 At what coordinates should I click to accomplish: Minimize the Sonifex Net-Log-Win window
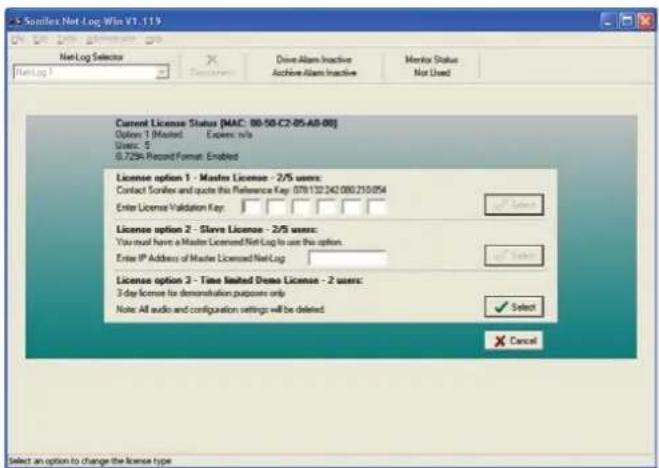click(x=608, y=21)
